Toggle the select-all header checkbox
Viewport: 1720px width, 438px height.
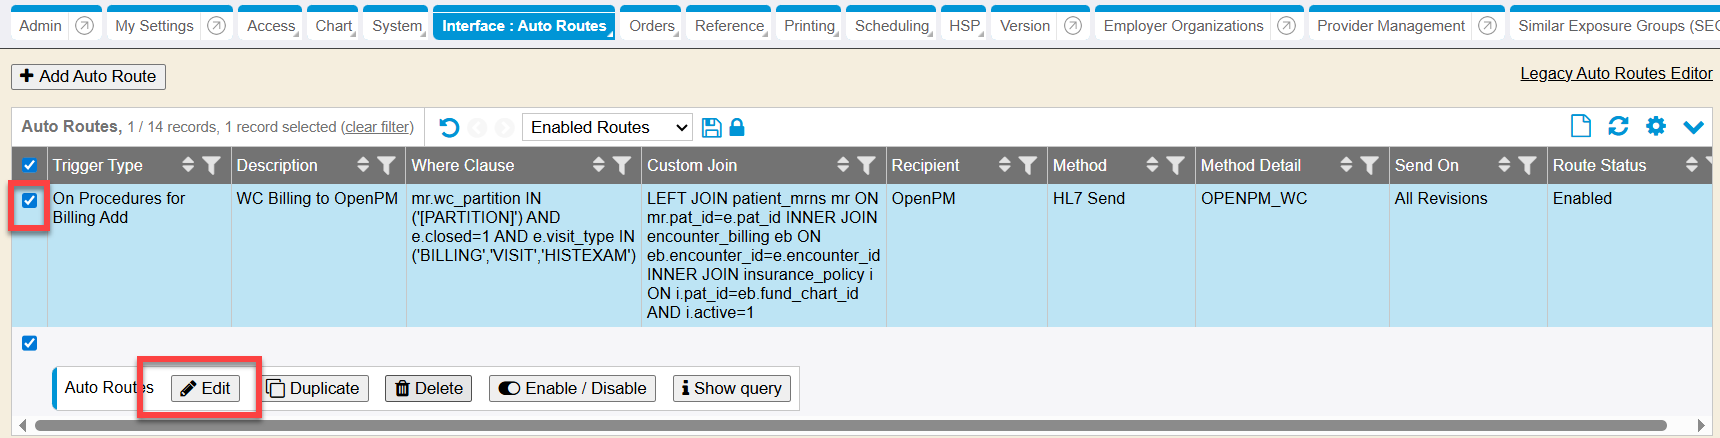[30, 165]
